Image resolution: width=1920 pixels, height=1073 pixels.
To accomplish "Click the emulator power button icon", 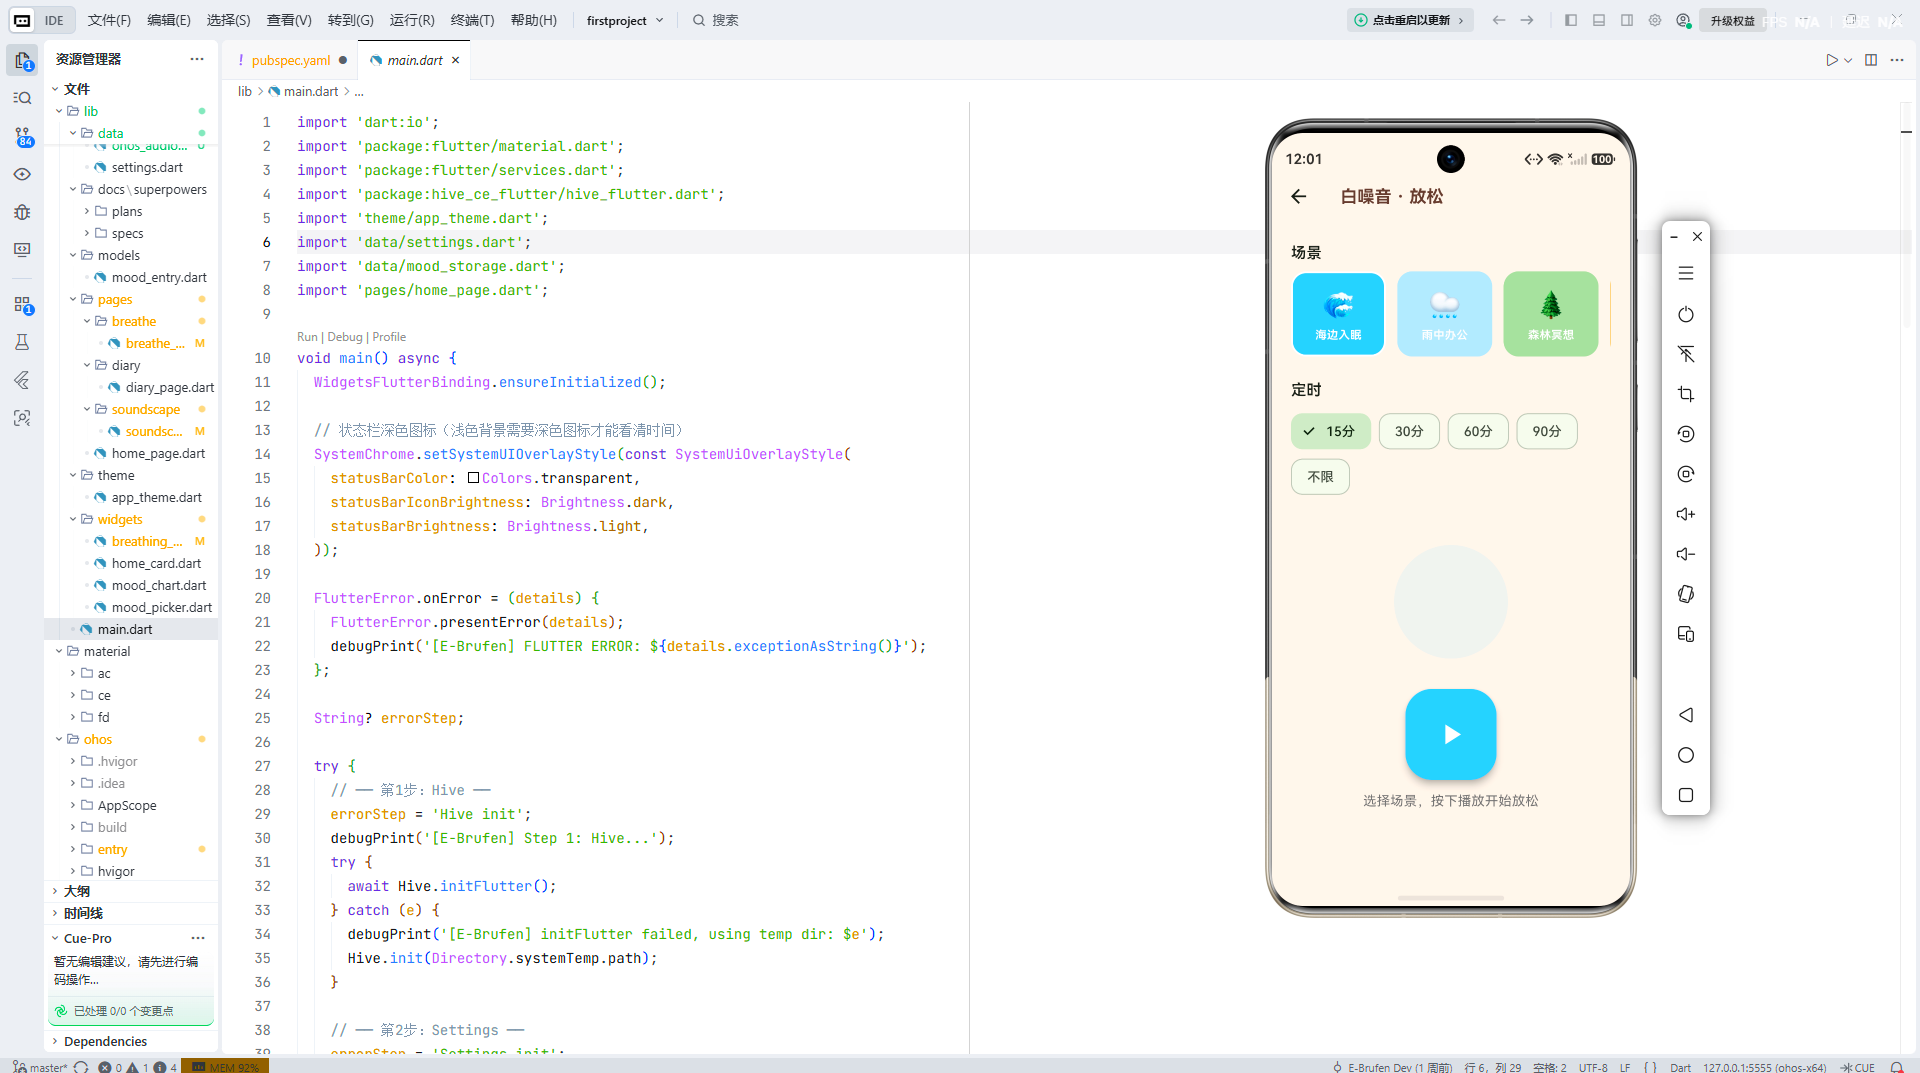I will point(1686,314).
